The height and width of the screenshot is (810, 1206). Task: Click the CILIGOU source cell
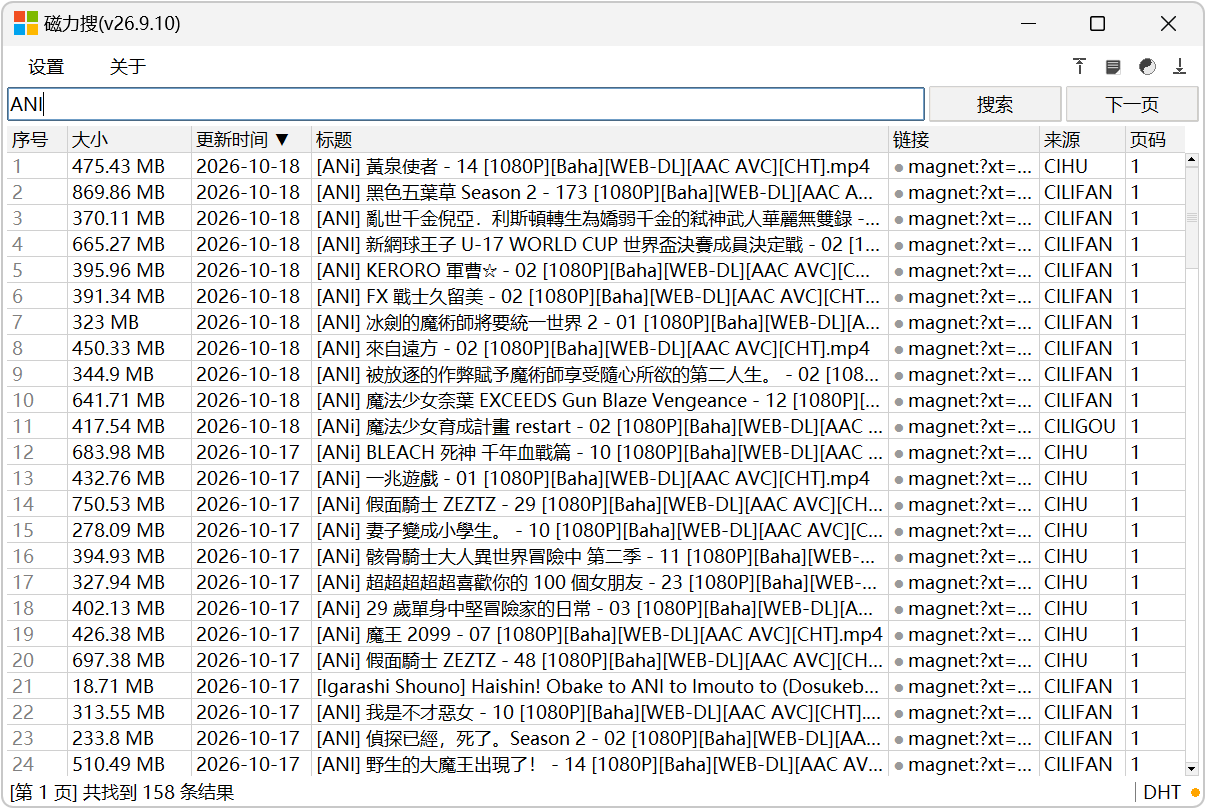(1080, 426)
